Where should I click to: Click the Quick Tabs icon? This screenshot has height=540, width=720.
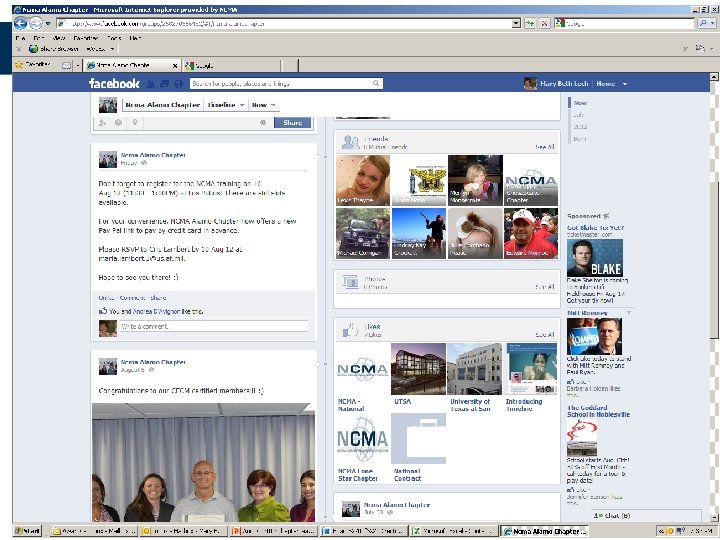pyautogui.click(x=67, y=65)
